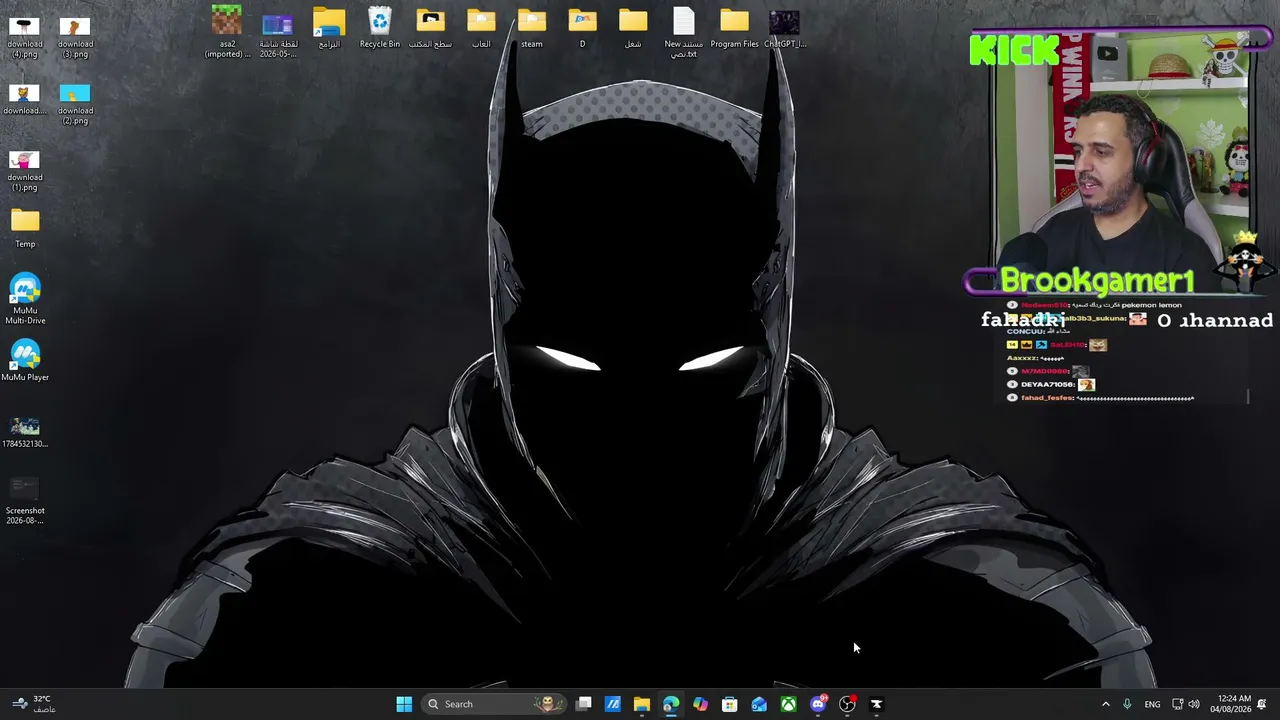
Task: Open OBS Studio from the taskbar
Action: click(847, 704)
